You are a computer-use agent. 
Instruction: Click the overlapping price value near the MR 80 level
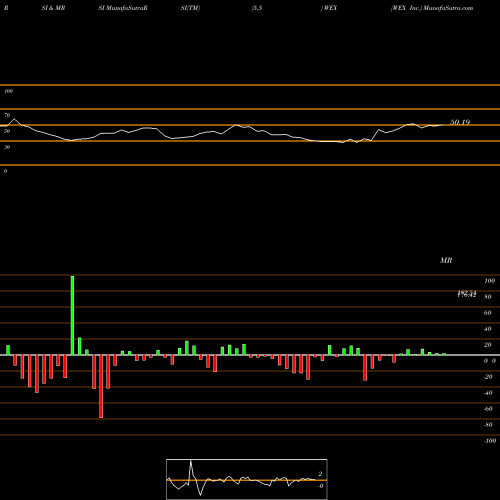click(467, 294)
